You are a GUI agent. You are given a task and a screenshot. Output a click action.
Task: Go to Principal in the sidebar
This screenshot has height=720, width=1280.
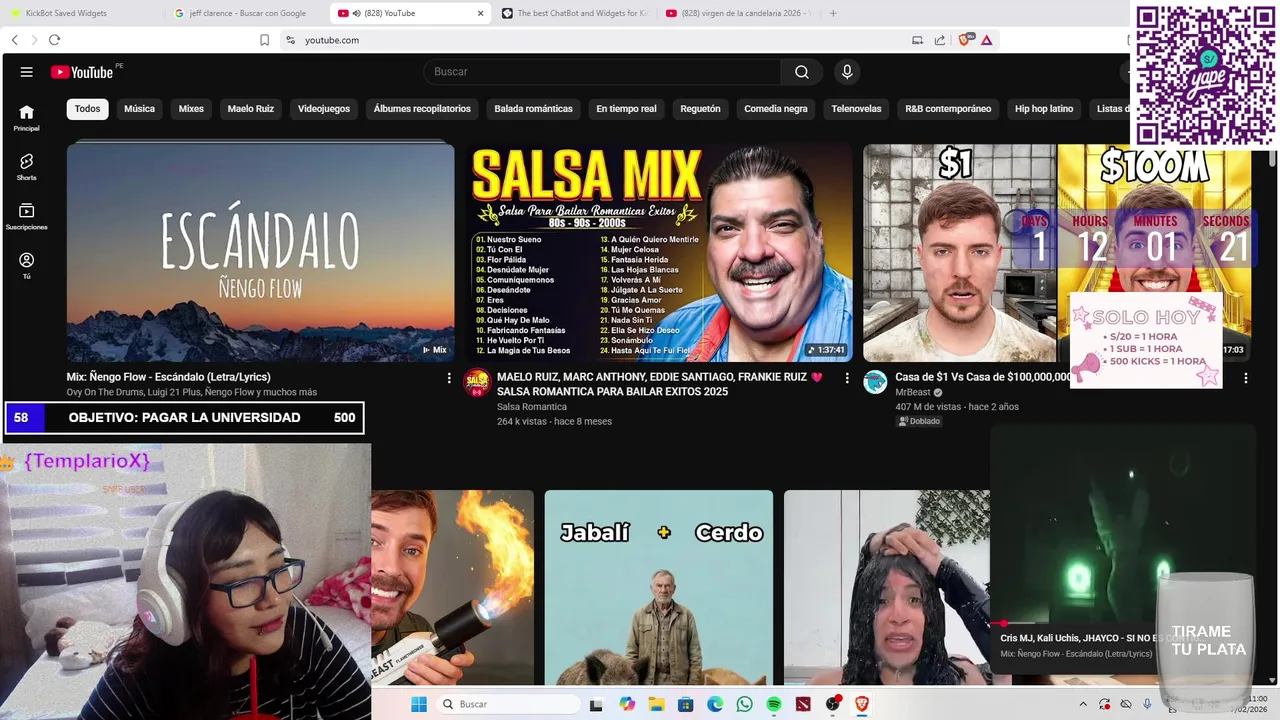[x=27, y=118]
